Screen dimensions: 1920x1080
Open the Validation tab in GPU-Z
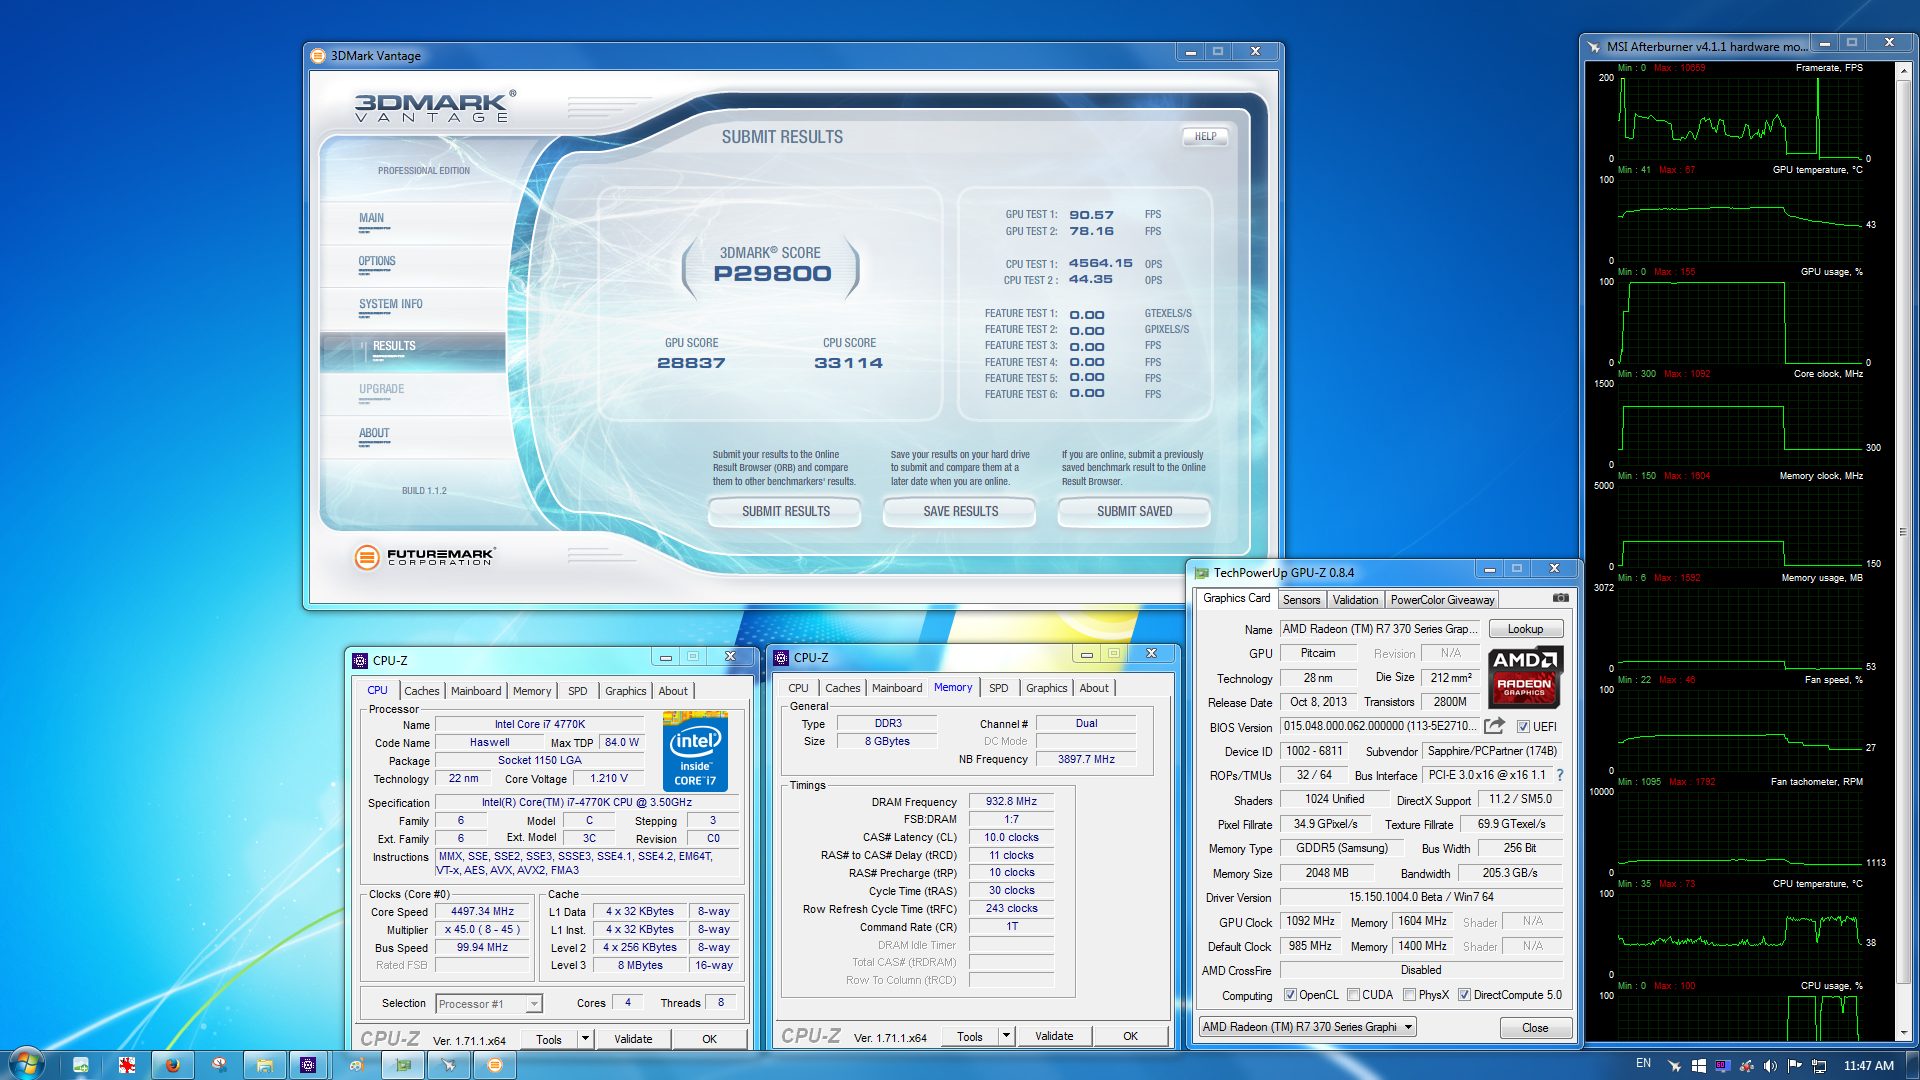[1355, 600]
